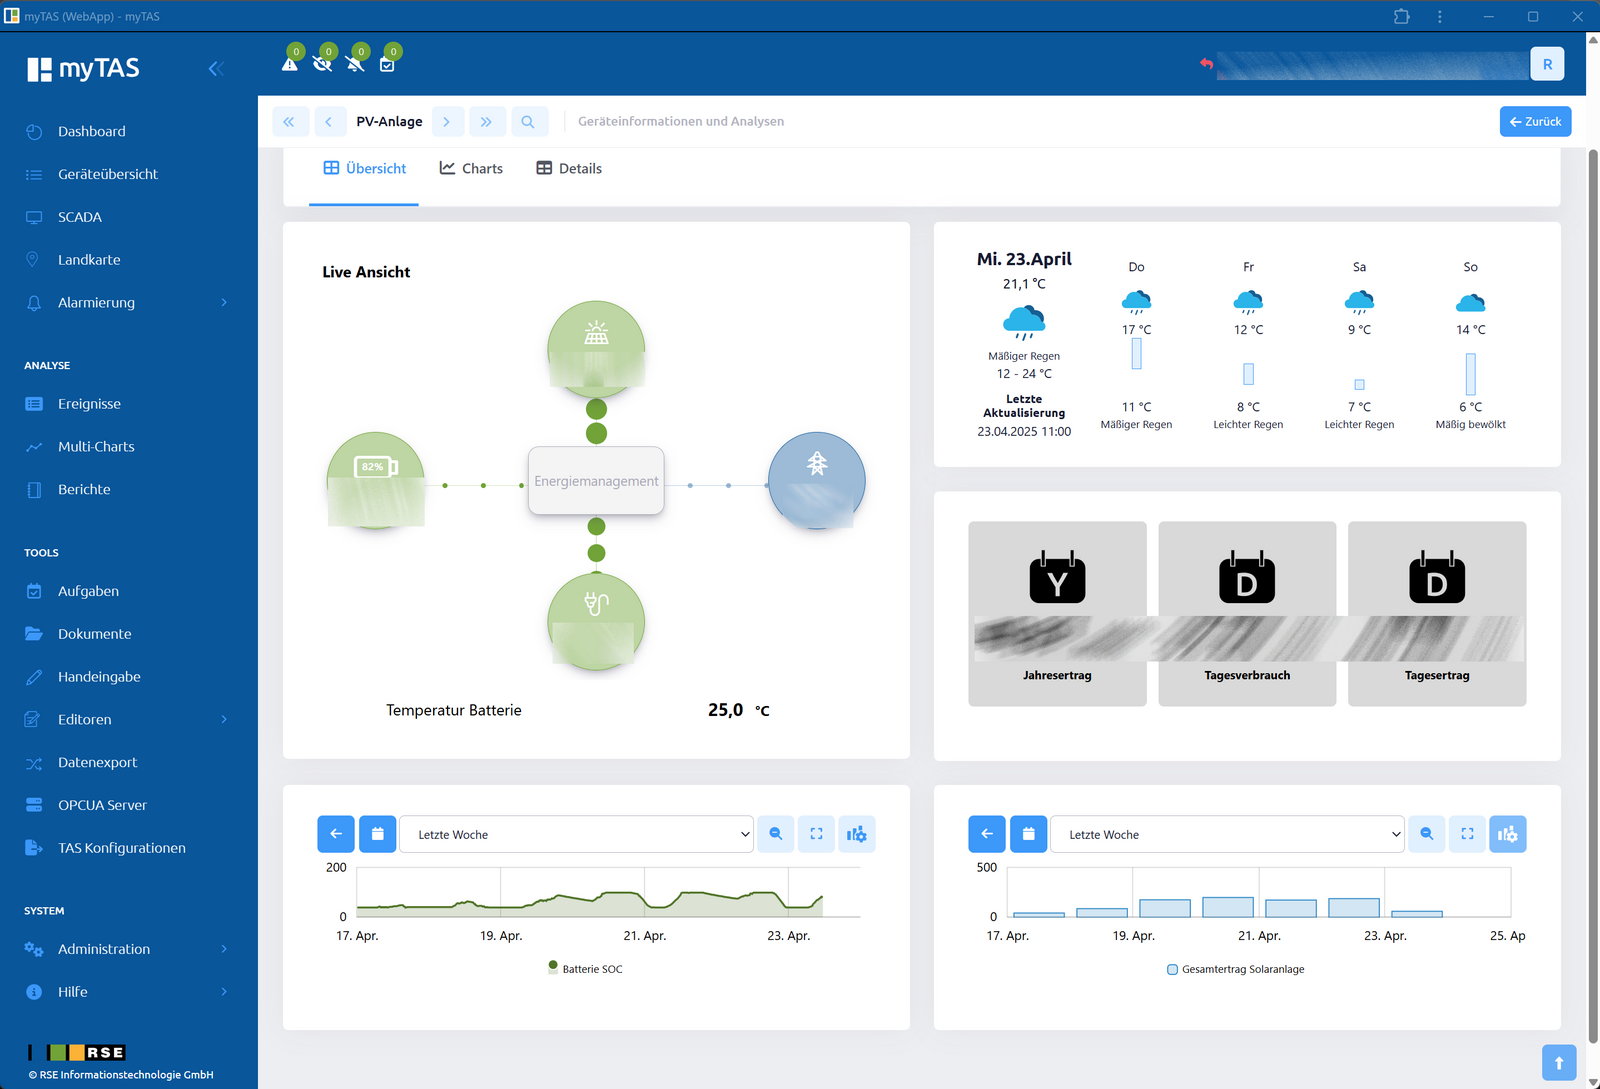Toggle Batterie SOC legend series
This screenshot has width=1600, height=1089.
pyautogui.click(x=585, y=968)
